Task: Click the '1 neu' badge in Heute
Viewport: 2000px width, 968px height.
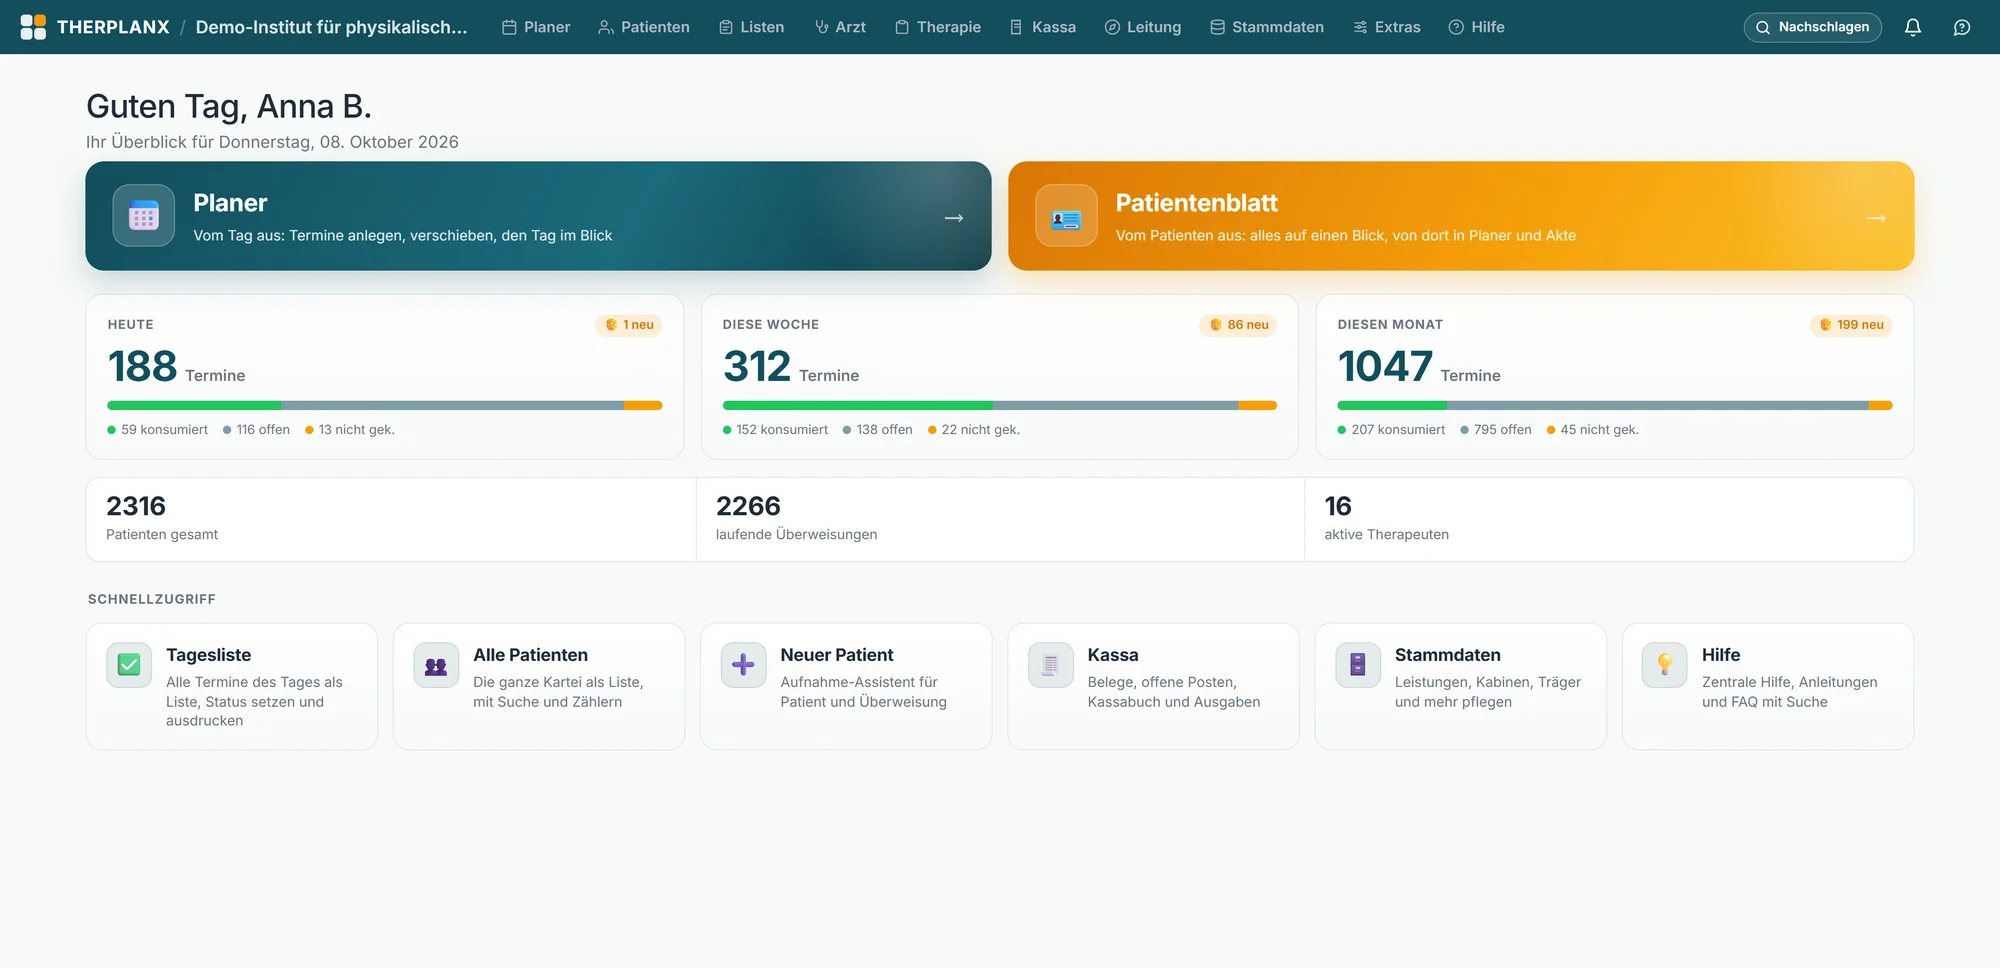Action: pos(629,325)
